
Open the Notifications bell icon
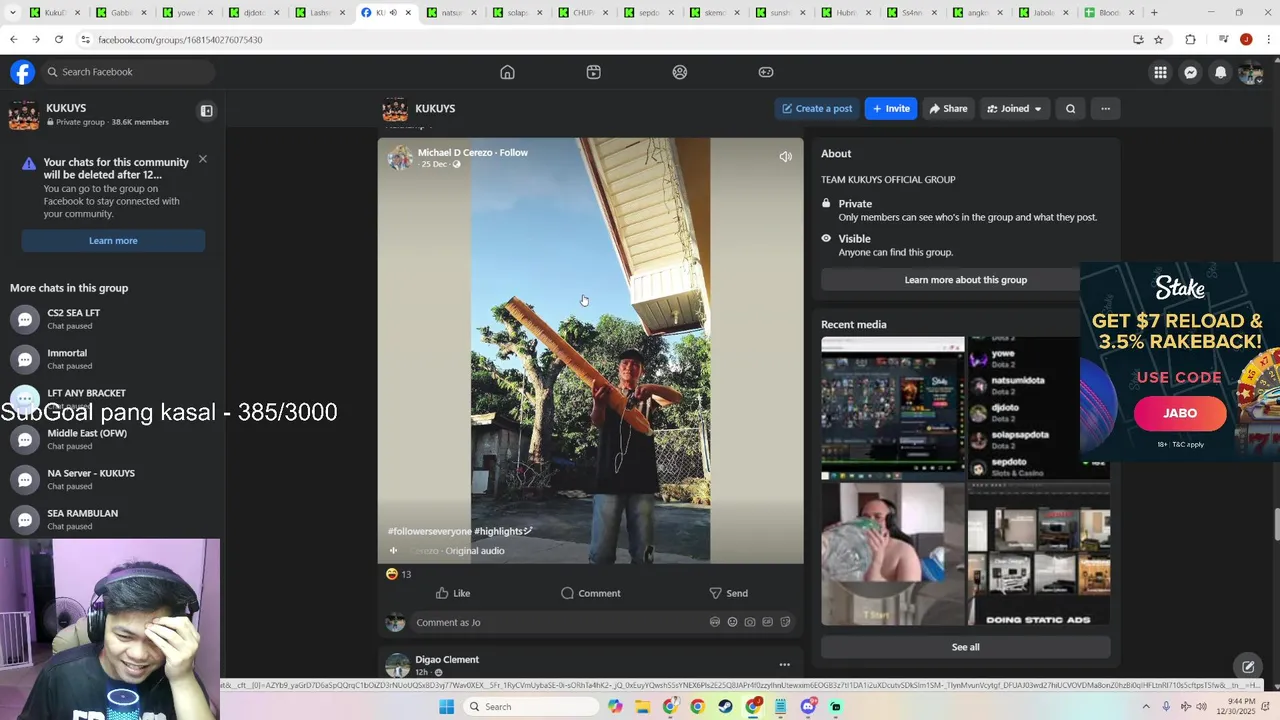(x=1220, y=72)
